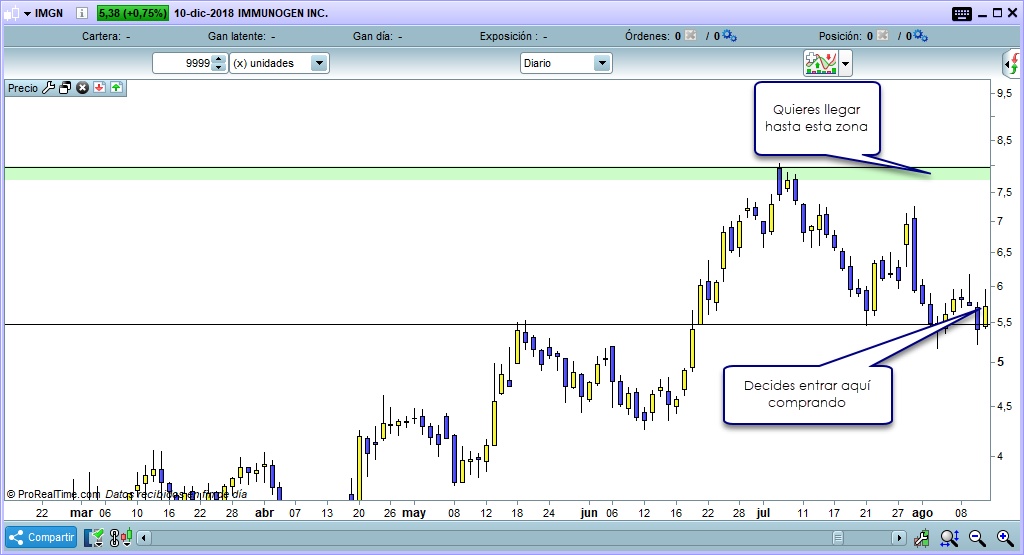Open the Órdenes settings gear icon
Screen dimensions: 1024x555
729,36
